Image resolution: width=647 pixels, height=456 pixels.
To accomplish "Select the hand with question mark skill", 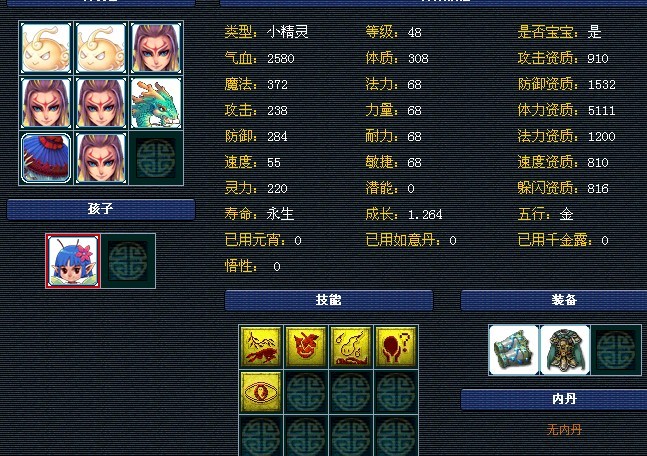I will [396, 347].
